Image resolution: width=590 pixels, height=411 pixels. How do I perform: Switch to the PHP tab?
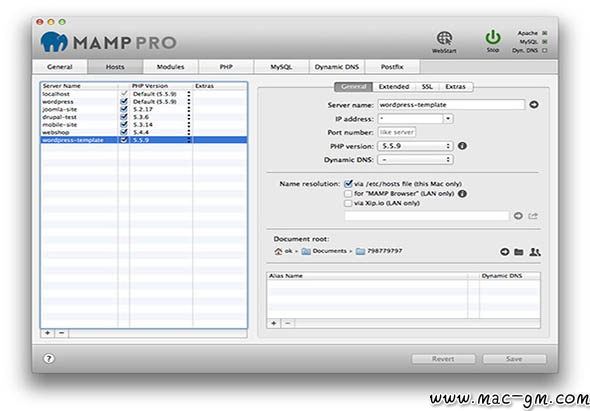coord(226,67)
